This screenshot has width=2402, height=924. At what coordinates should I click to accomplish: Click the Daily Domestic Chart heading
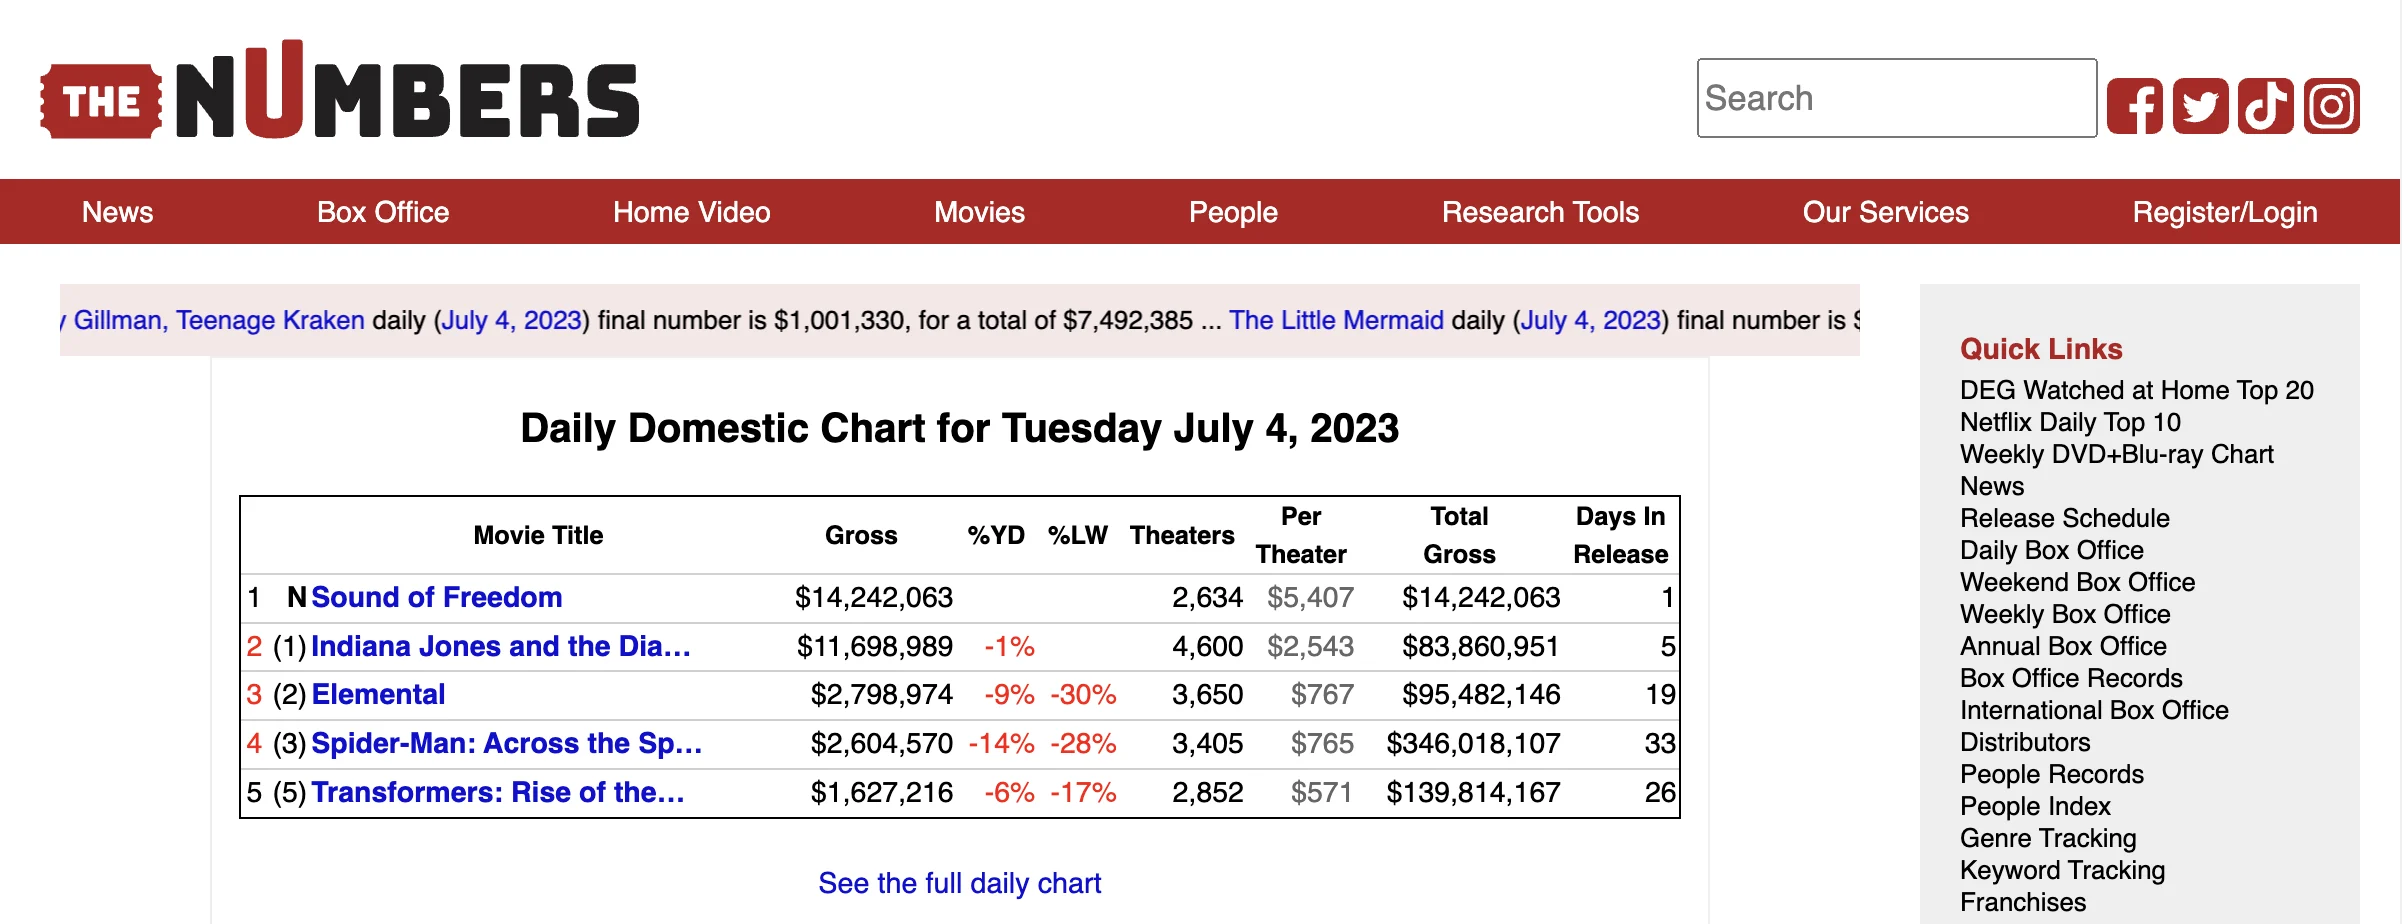(959, 428)
